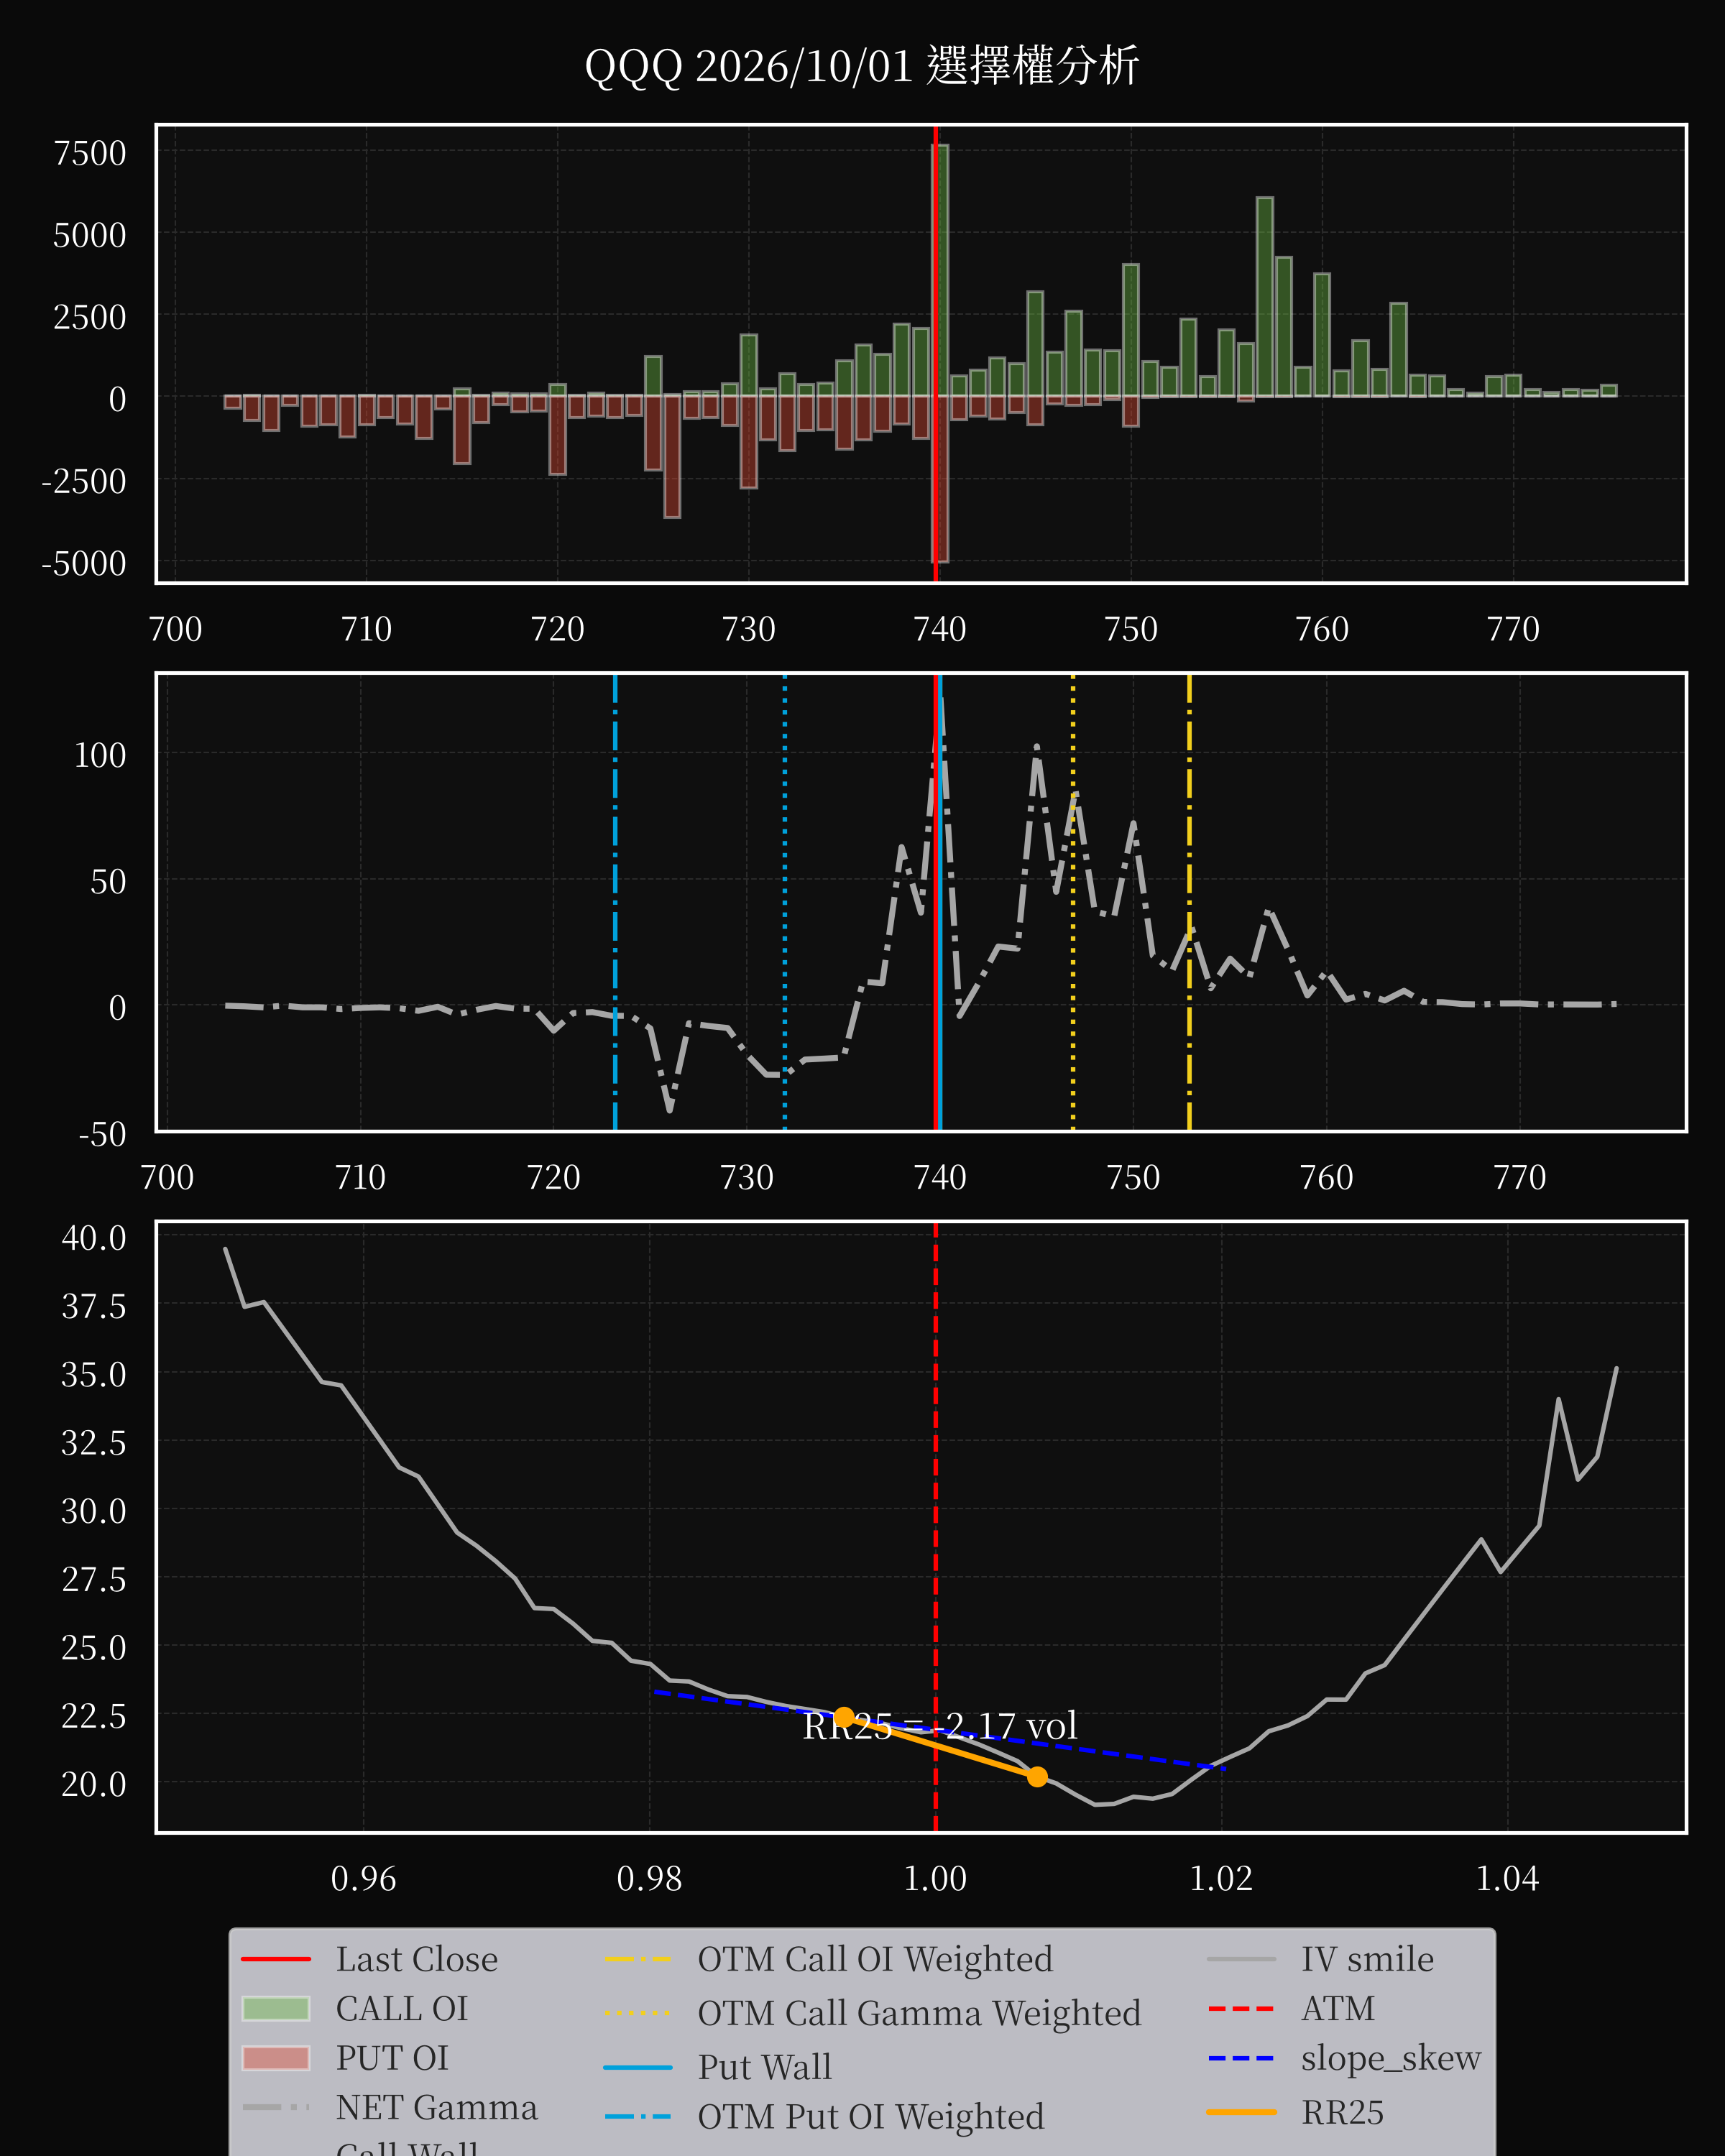This screenshot has height=2156, width=1725.
Task: Click the 770 x-axis label on gamma chart
Action: click(1519, 1177)
